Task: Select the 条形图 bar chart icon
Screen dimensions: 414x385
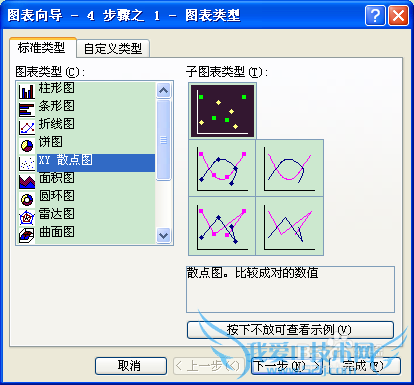Action: pos(27,109)
